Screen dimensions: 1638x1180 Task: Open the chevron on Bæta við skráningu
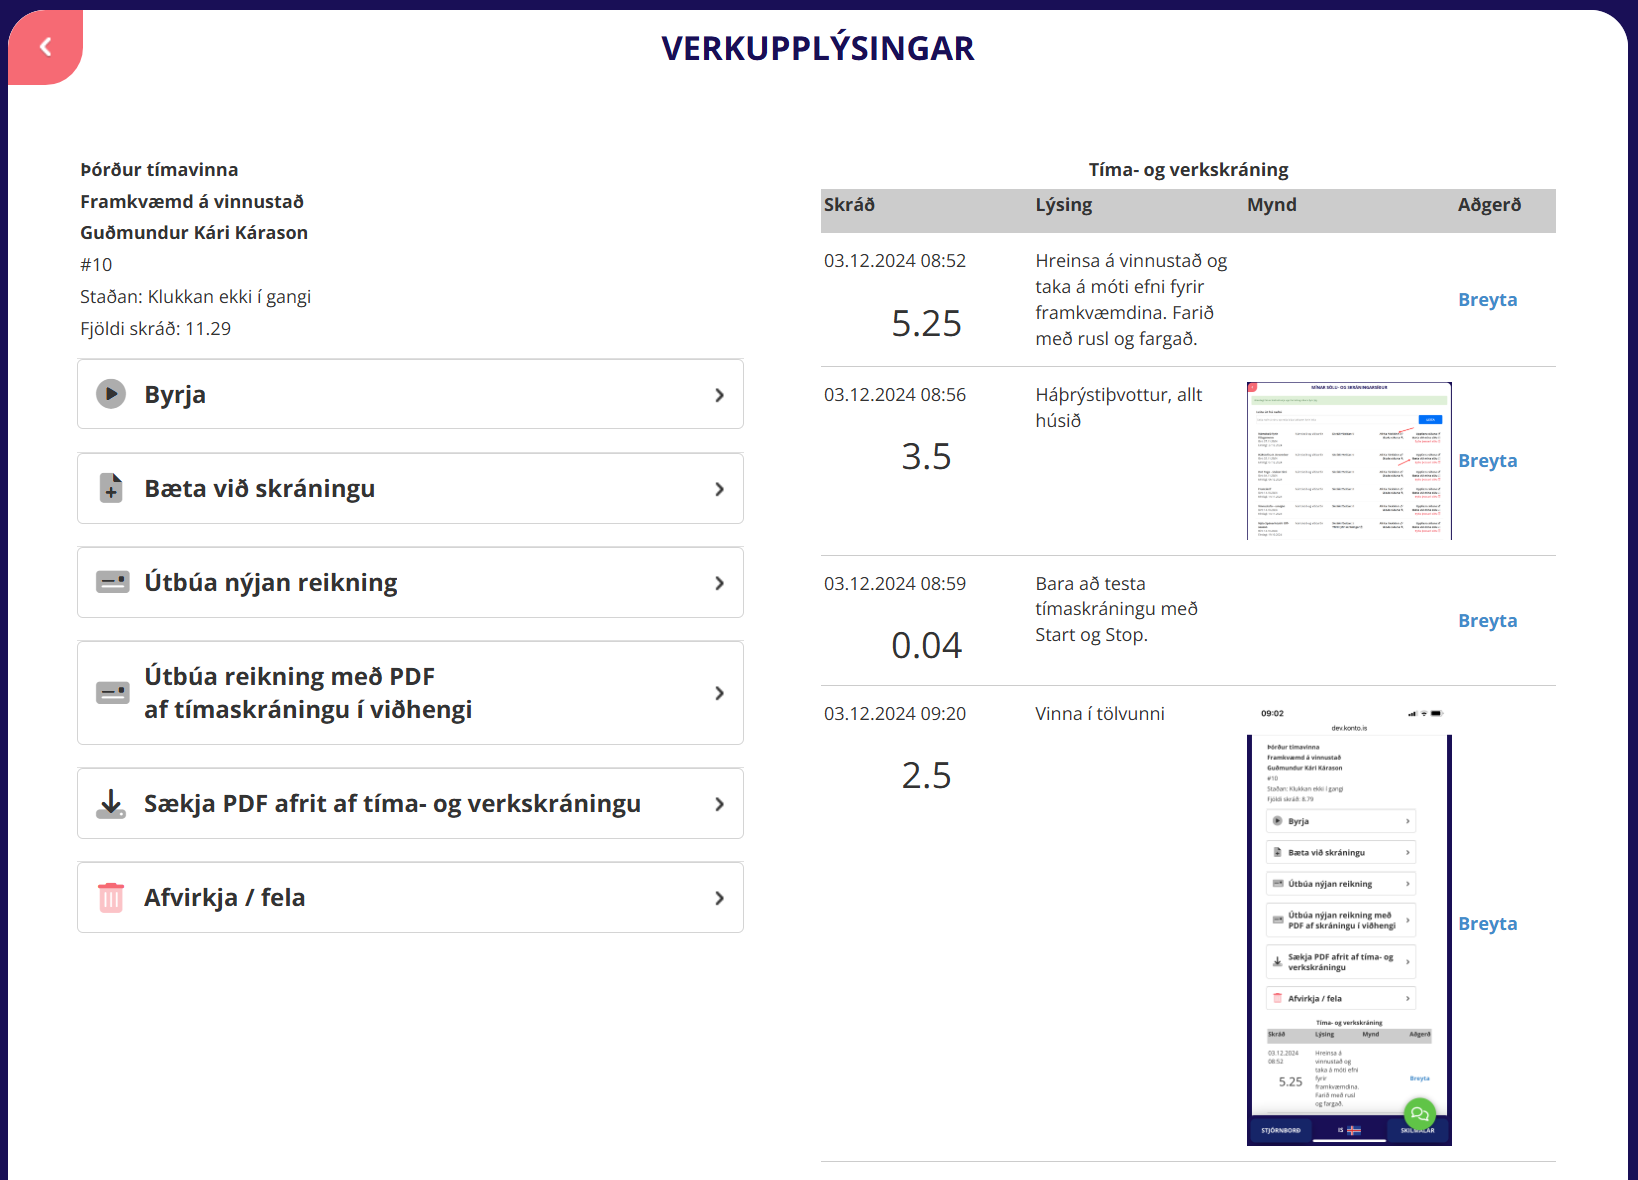(719, 489)
